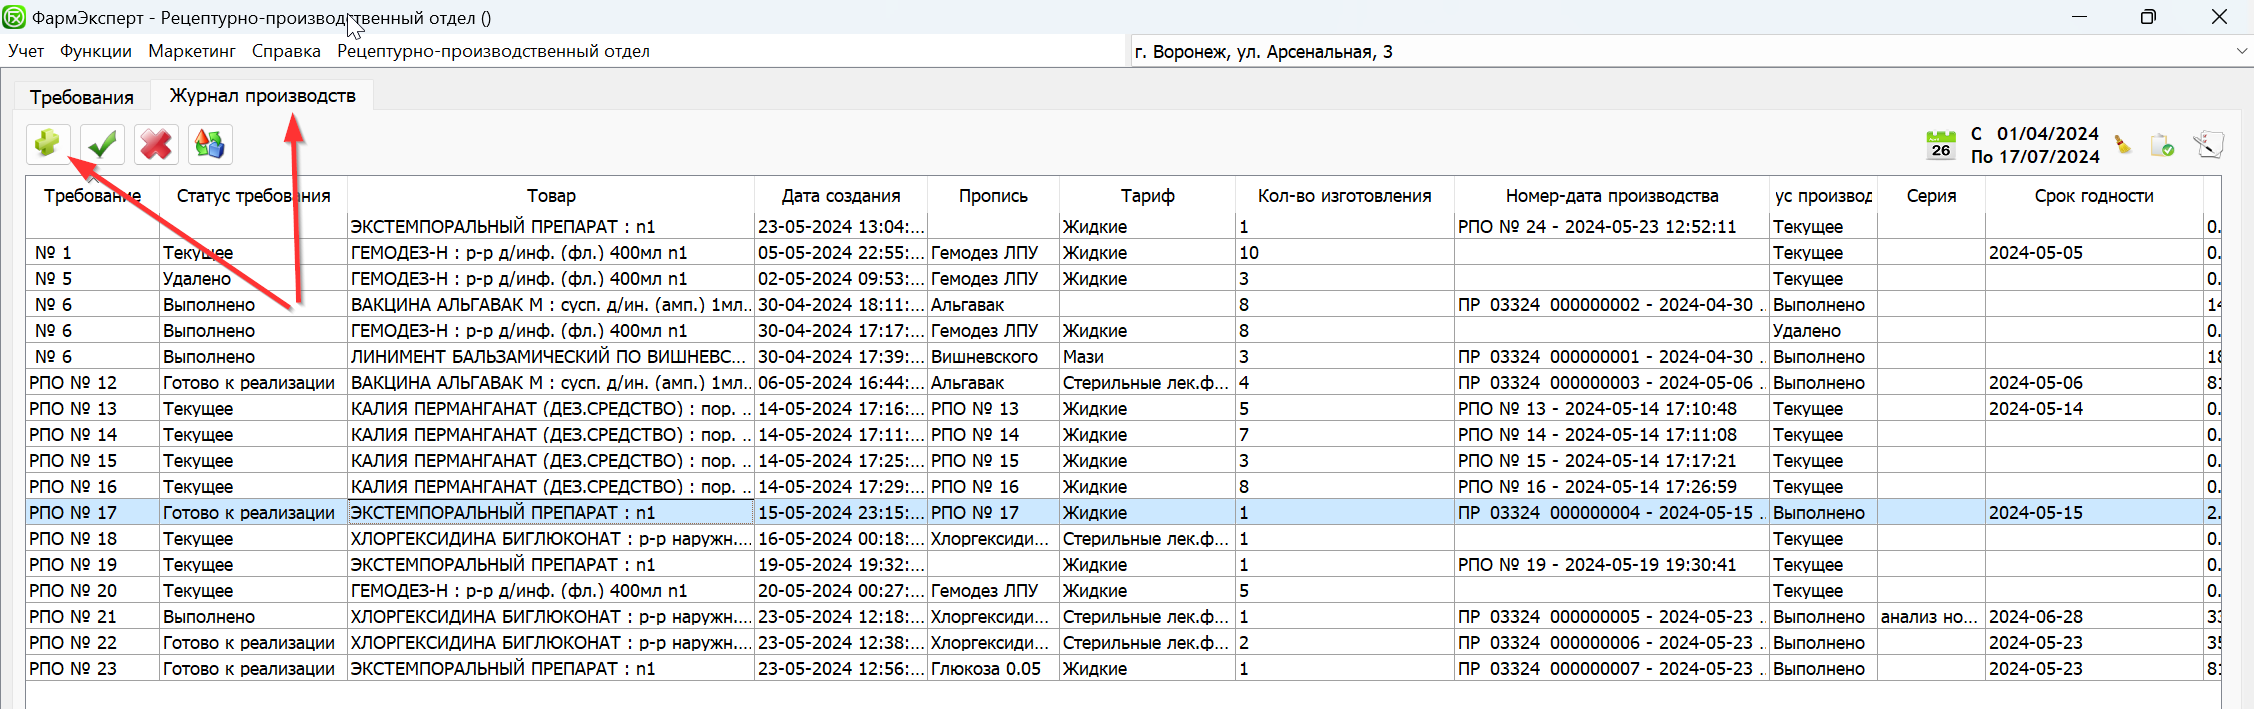Click the colored shapes refresh icon
This screenshot has height=709, width=2254.
point(209,144)
